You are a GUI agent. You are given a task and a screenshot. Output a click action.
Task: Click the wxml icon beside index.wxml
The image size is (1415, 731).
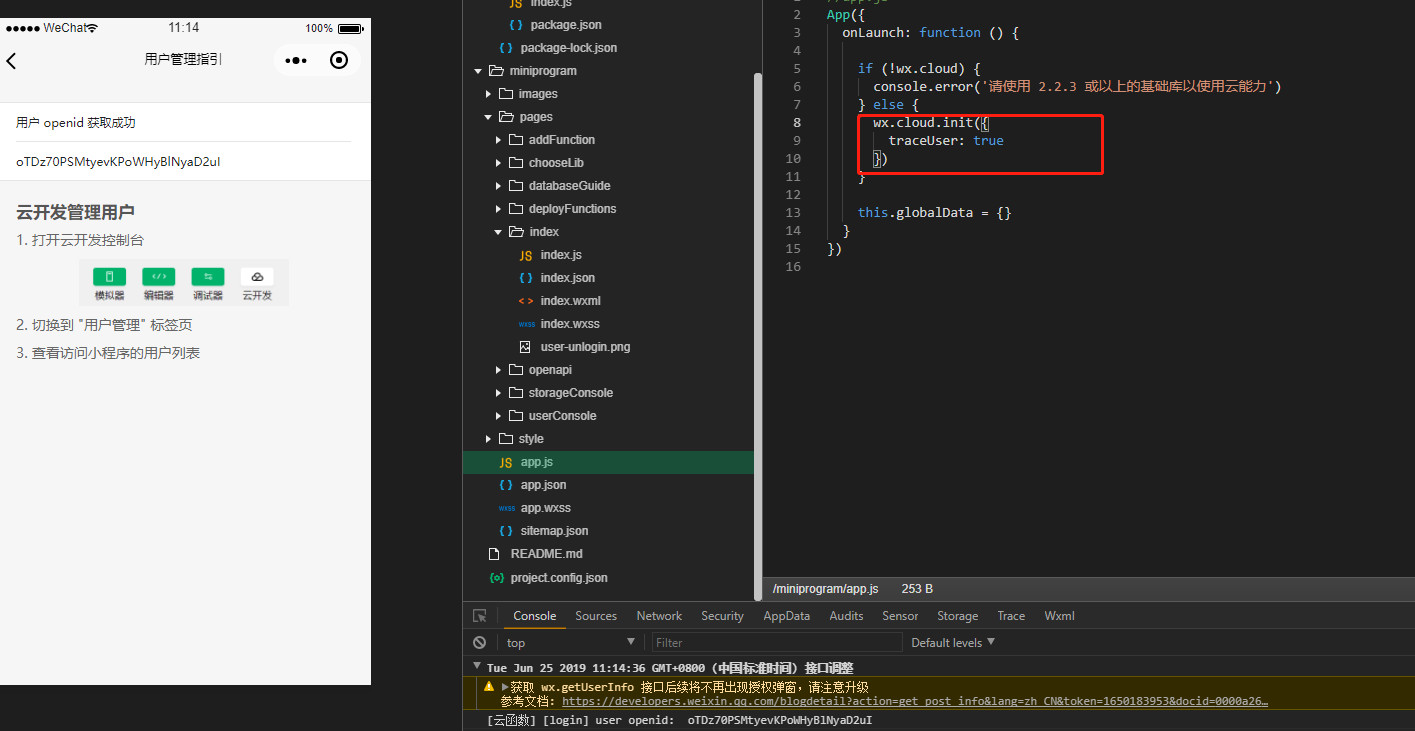coord(525,301)
